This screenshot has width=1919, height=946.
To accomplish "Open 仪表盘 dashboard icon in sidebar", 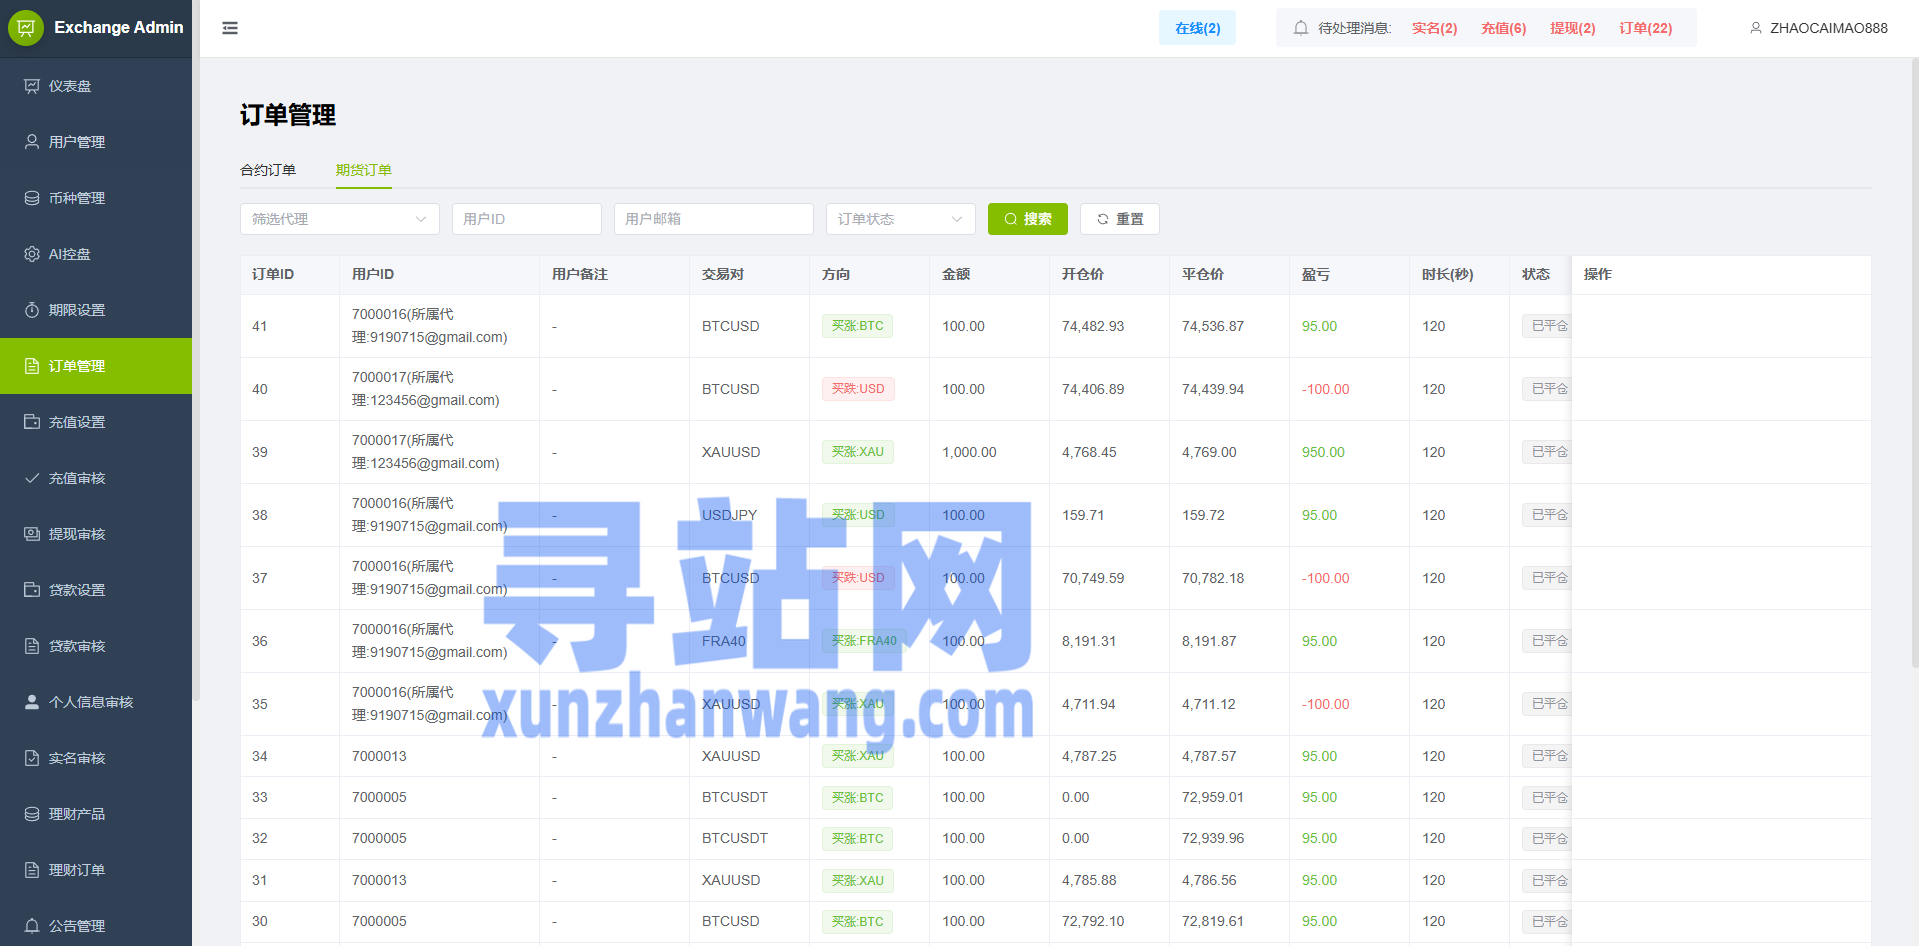I will point(32,86).
